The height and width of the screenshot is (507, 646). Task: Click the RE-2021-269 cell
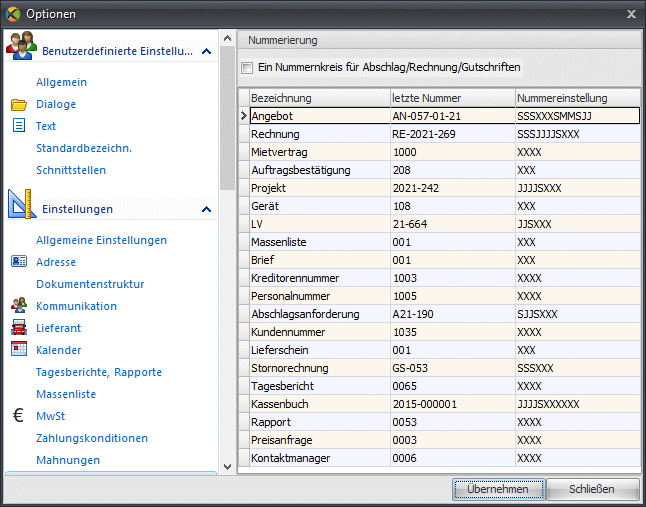pos(453,134)
